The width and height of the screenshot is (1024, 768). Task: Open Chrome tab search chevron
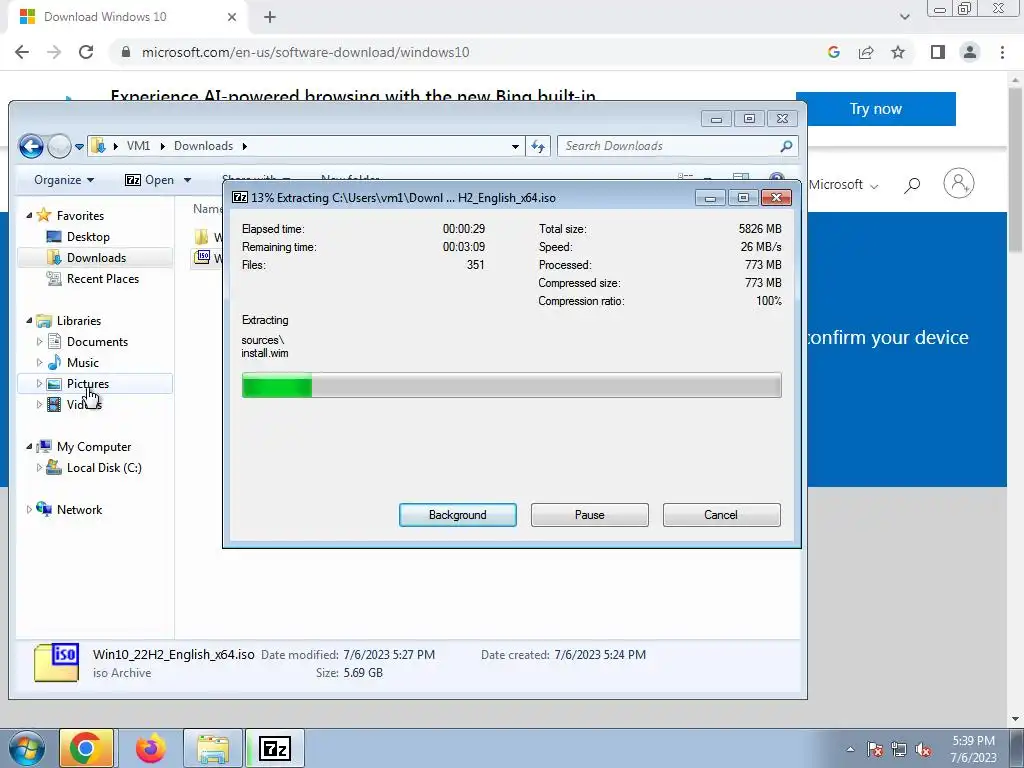904,17
